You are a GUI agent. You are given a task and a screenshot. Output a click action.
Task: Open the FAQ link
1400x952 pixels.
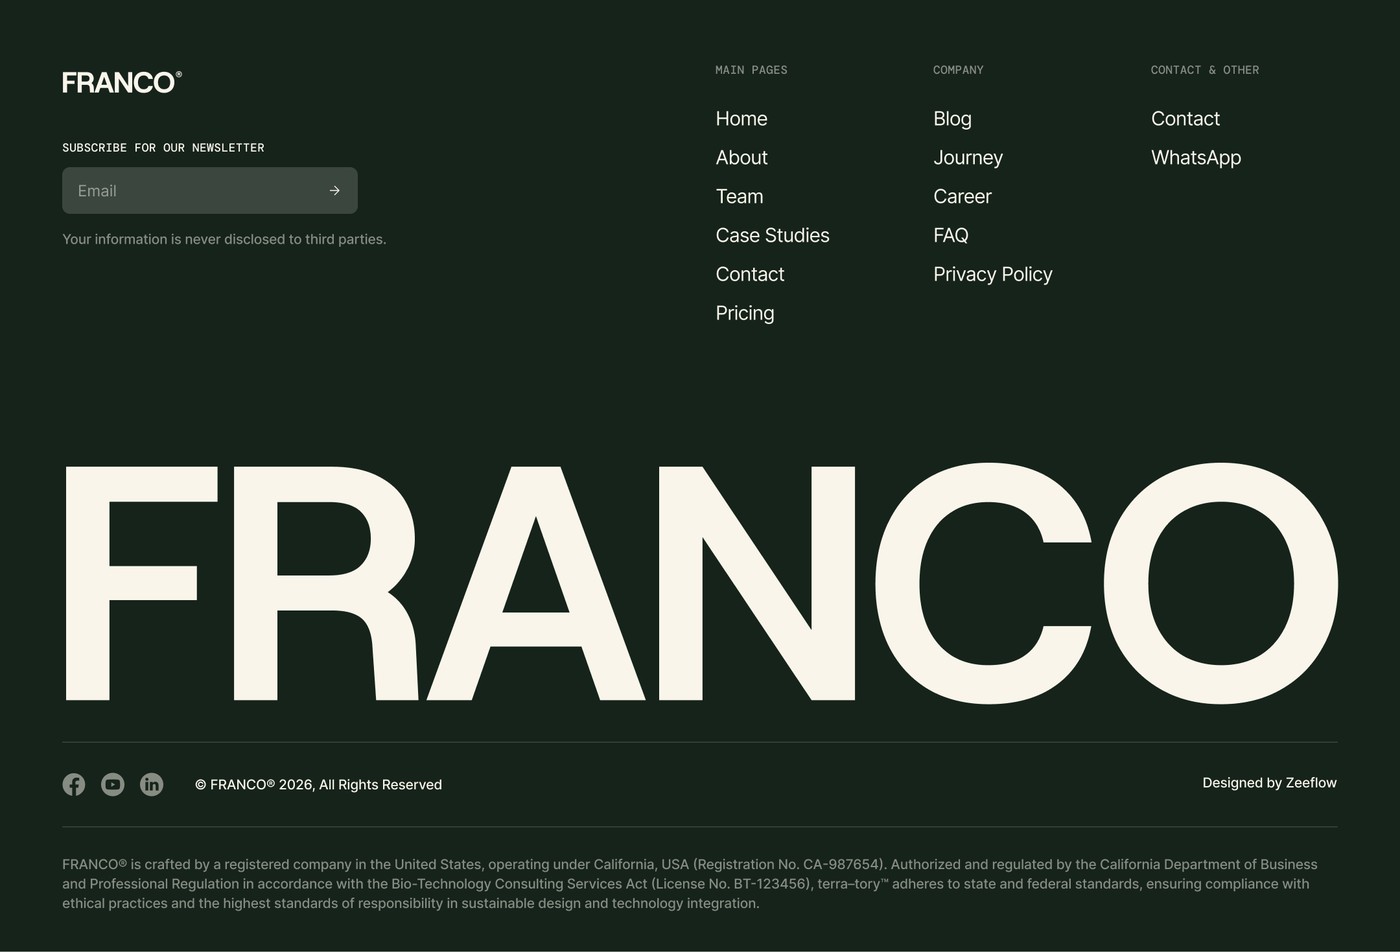pos(951,236)
